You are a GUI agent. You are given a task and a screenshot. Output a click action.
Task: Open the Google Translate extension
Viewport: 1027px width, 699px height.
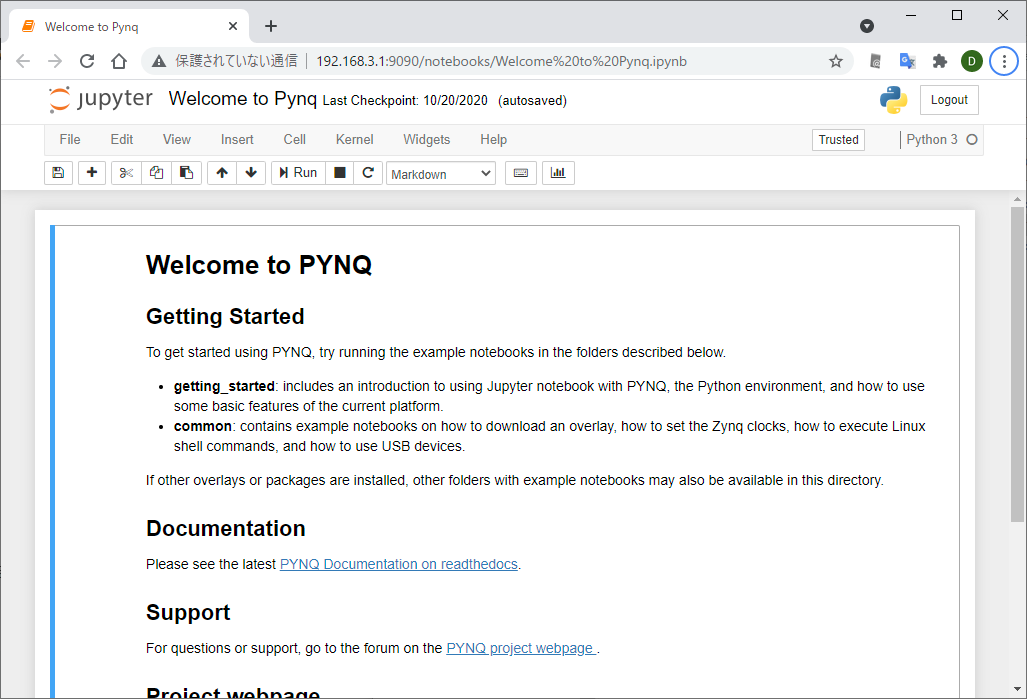pos(907,62)
